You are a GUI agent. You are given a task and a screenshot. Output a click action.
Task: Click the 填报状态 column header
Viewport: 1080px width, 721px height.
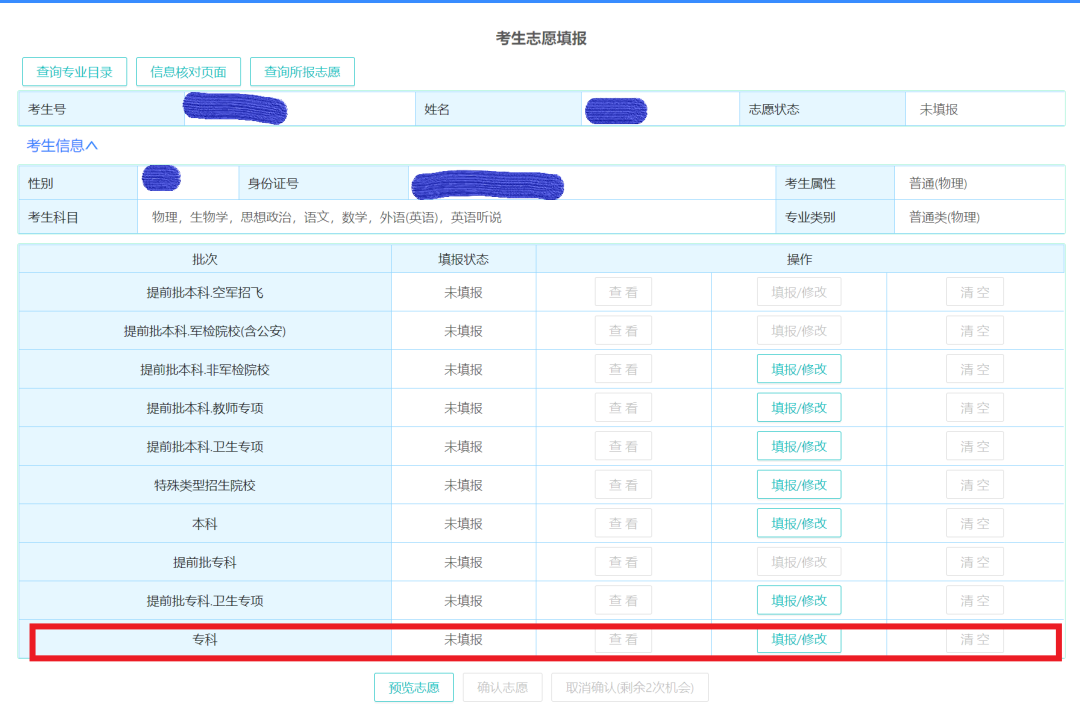pos(464,259)
